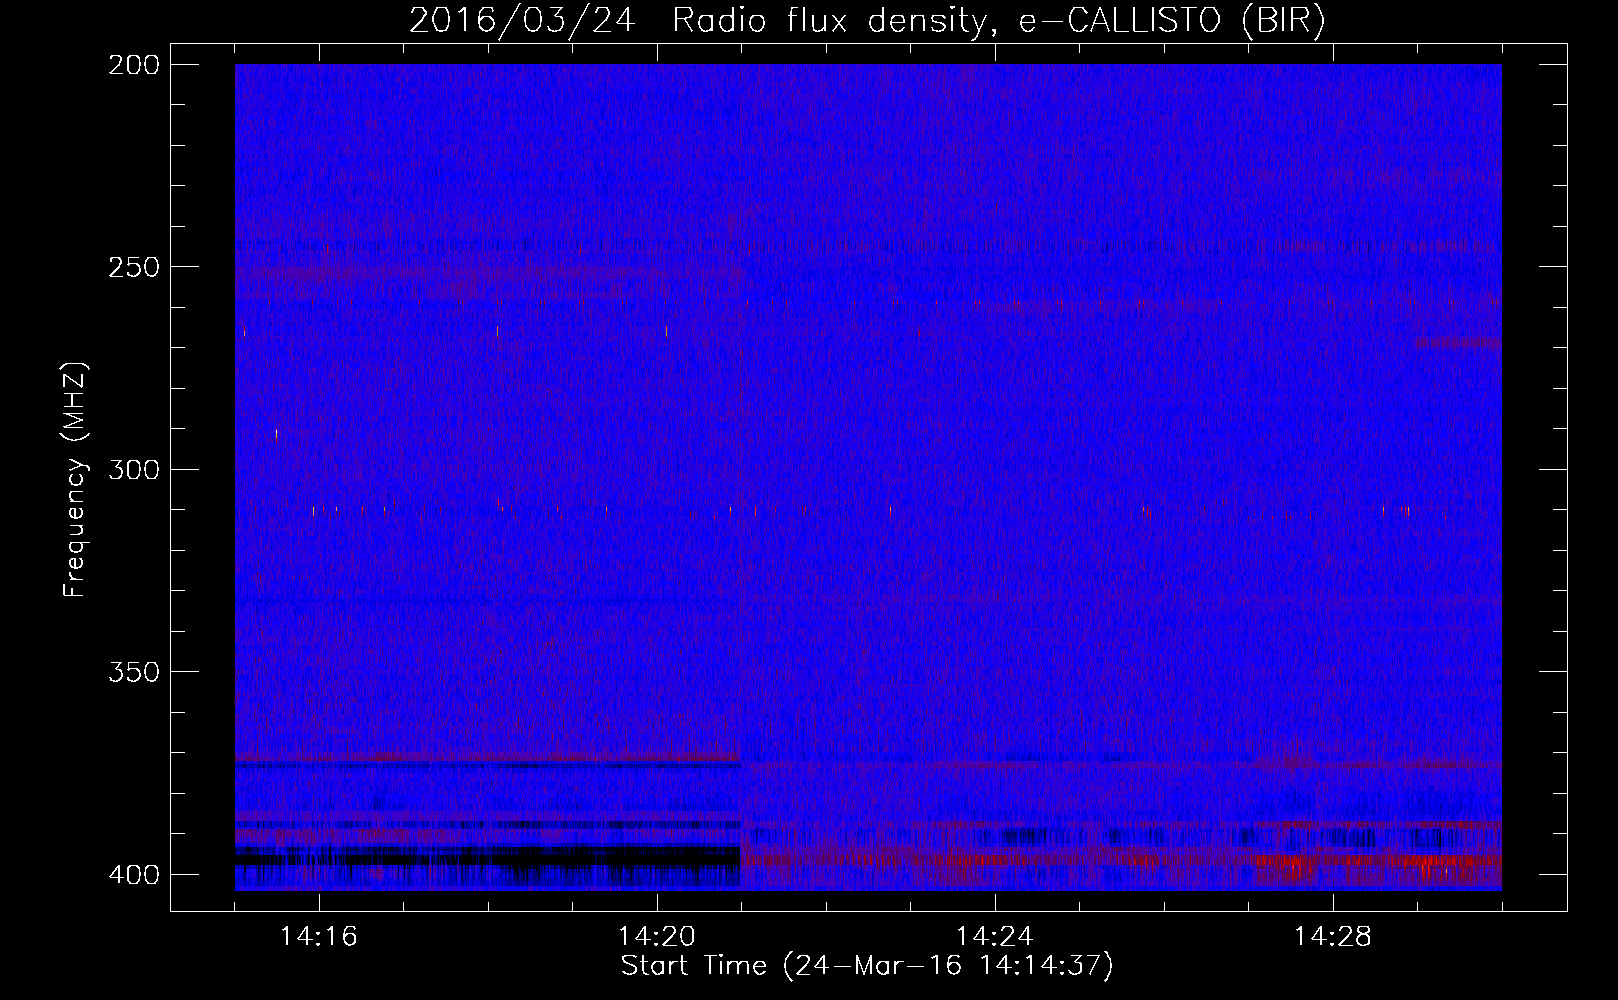This screenshot has height=1000, width=1618.
Task: Select the 250 frequency axis label
Action: (134, 267)
